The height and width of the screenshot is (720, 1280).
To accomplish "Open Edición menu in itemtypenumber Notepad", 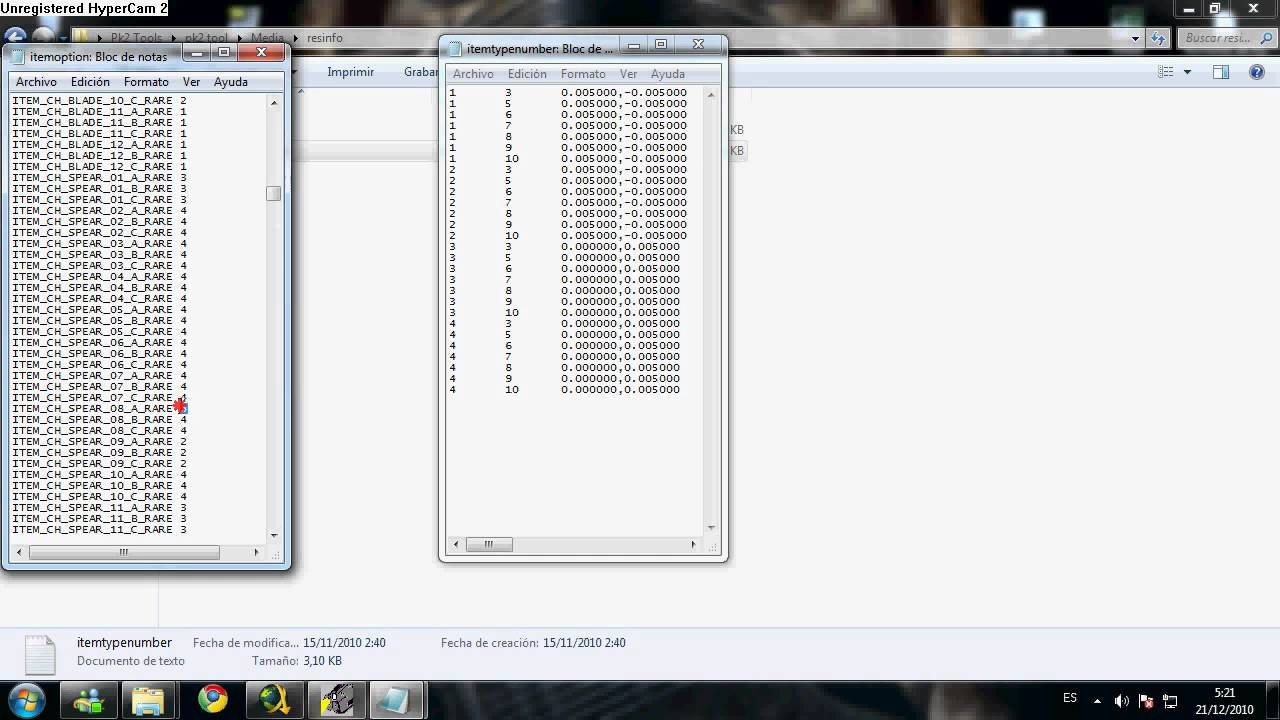I will coord(527,74).
